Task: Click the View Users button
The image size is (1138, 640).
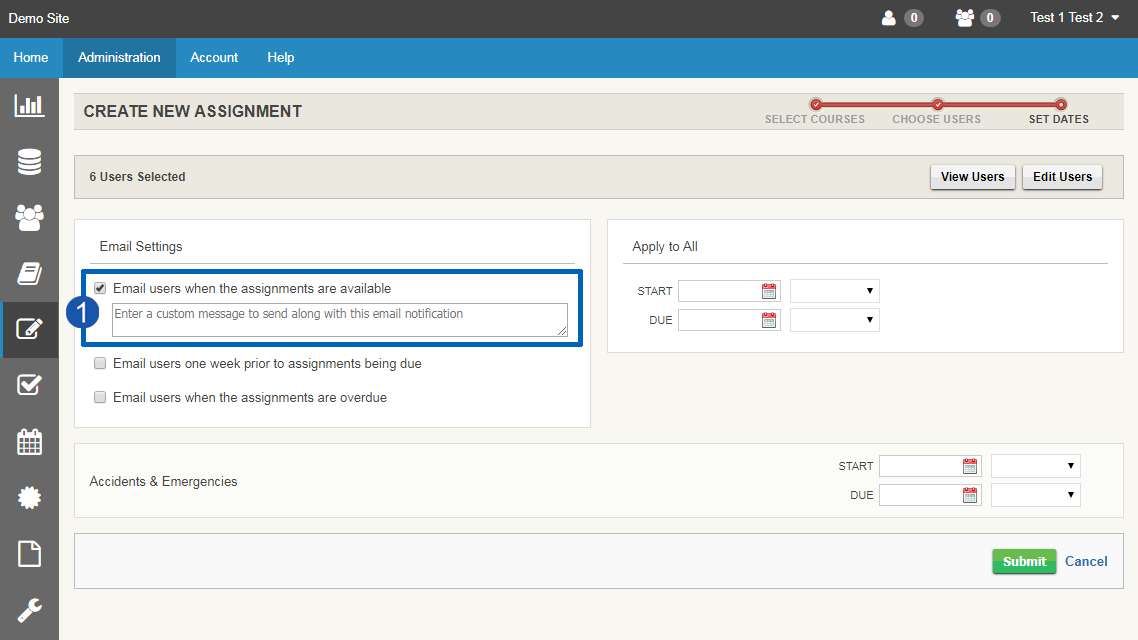Action: click(973, 177)
